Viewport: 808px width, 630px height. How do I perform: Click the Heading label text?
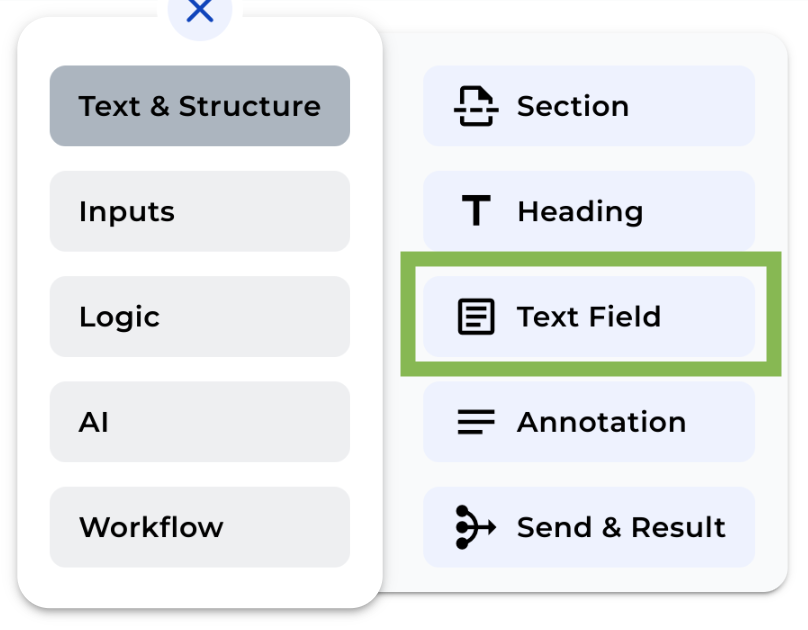click(x=580, y=211)
